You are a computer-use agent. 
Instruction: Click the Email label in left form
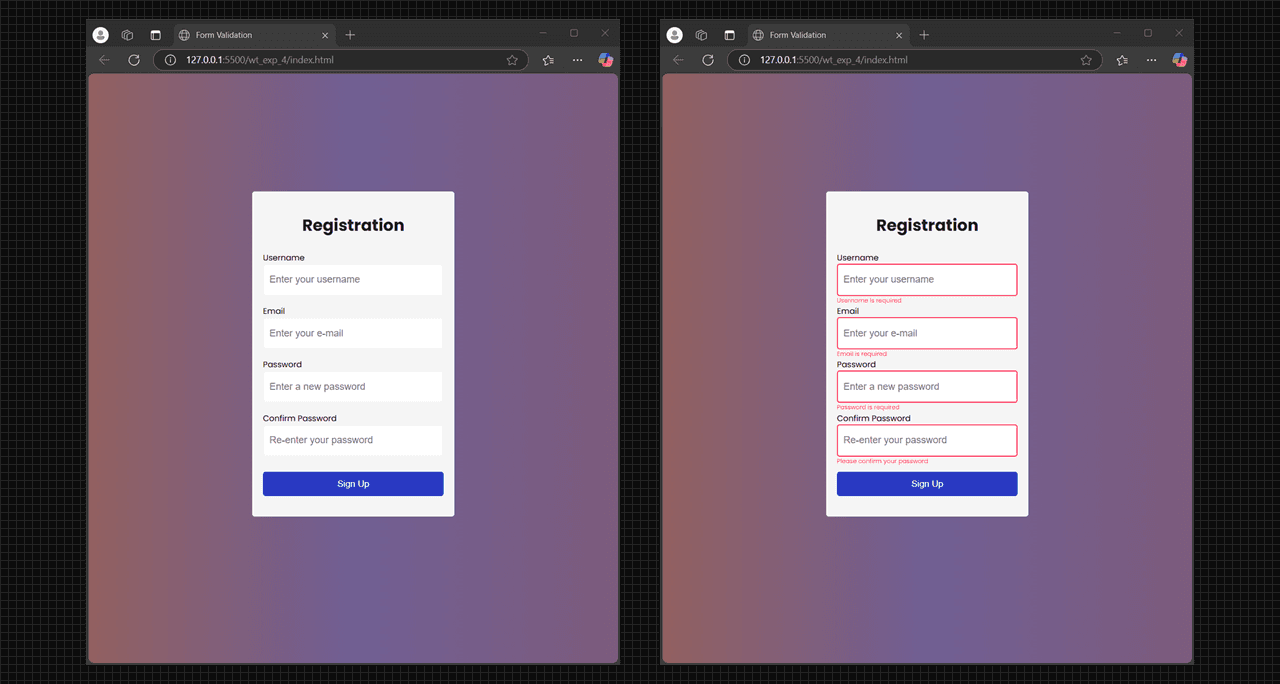click(274, 311)
